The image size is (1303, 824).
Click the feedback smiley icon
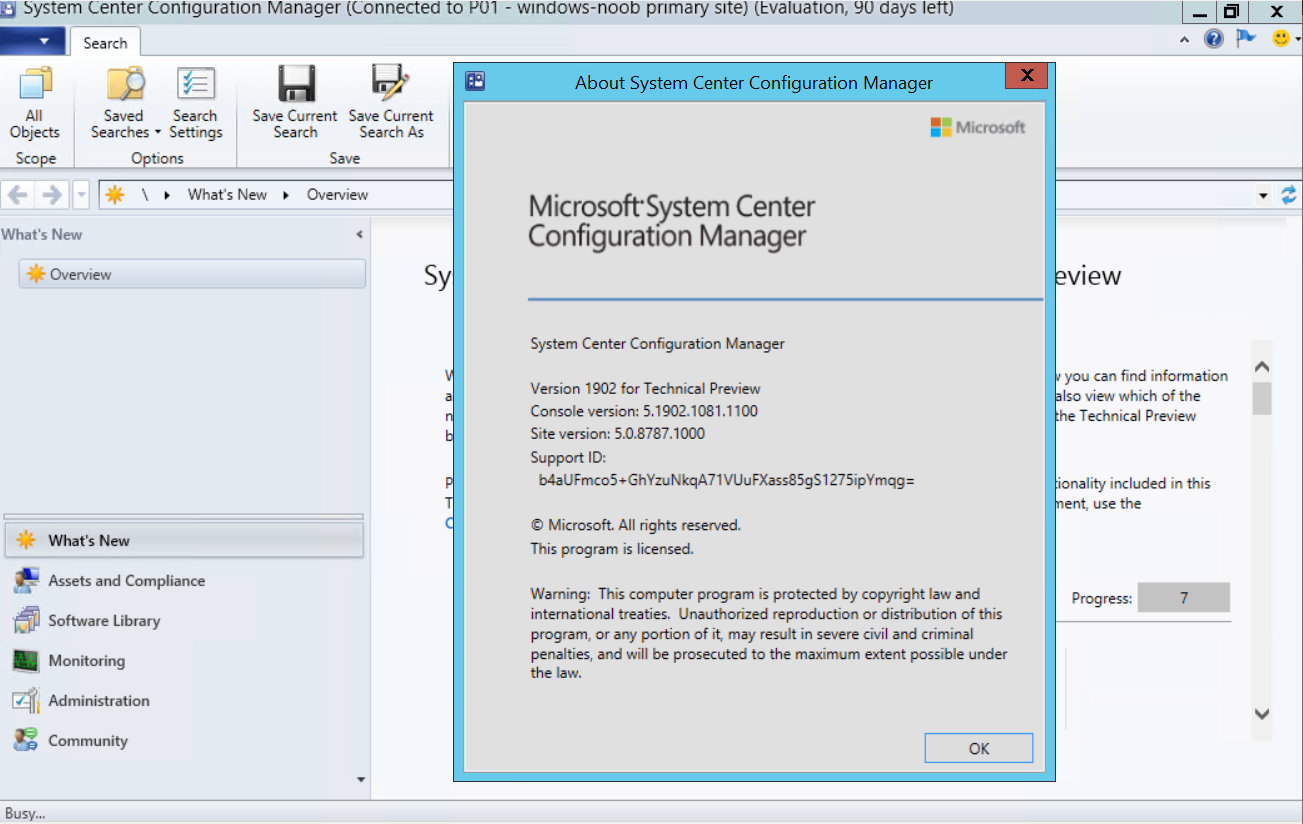point(1279,38)
